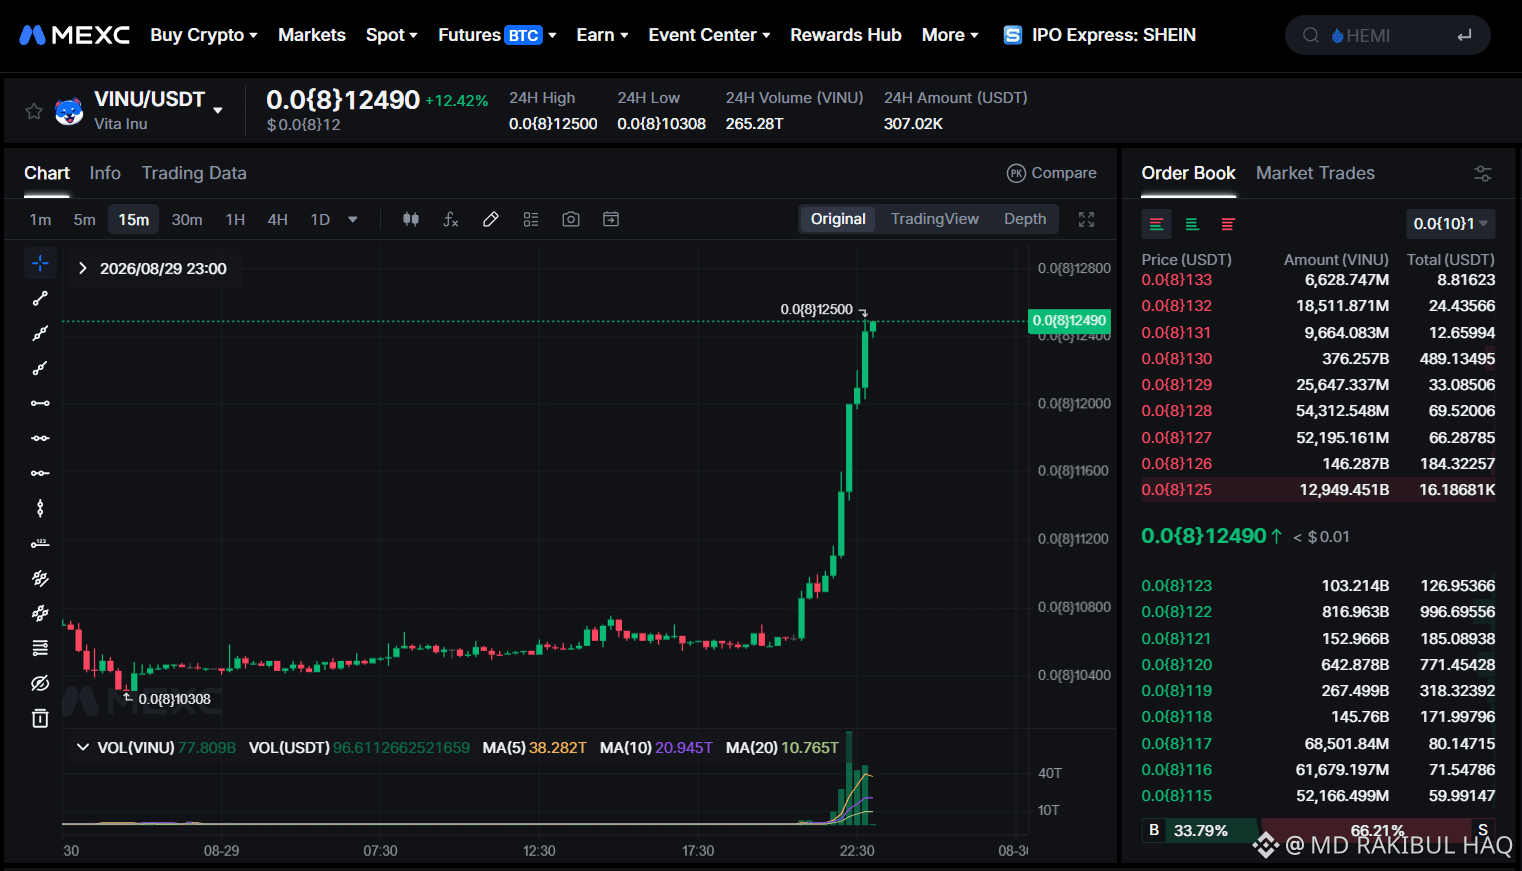
Task: Select the horizontal lines list drawing tool
Action: (40, 648)
